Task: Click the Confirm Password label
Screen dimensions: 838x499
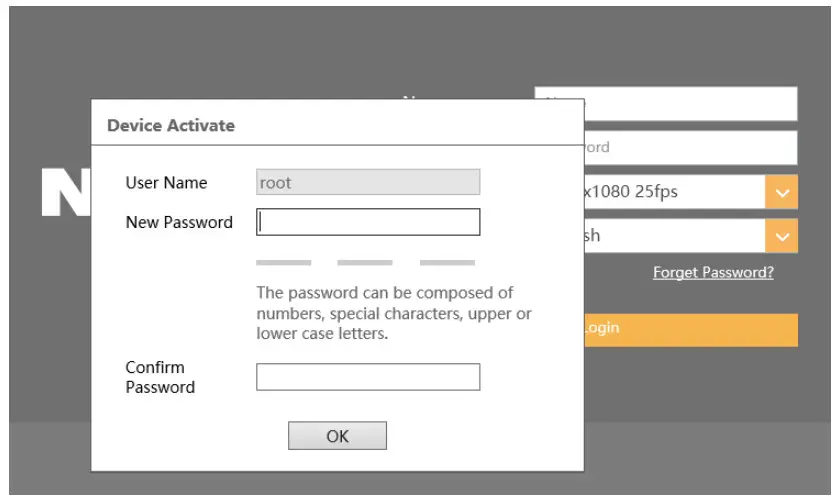Action: tap(160, 377)
